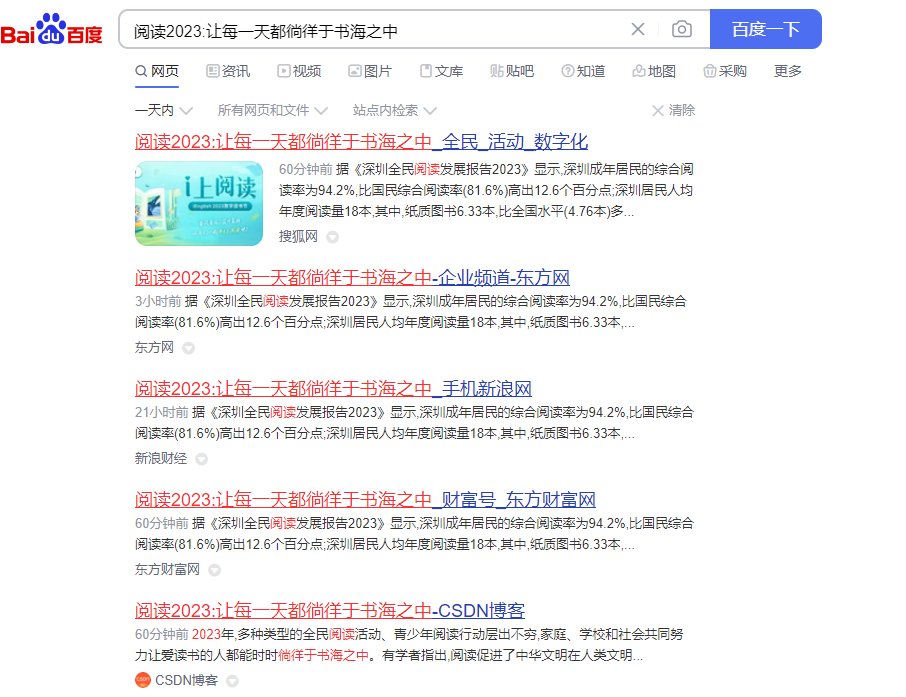Screen dimensions: 906x697
Task: Click the 东方网 source label below snippet
Action: (154, 347)
